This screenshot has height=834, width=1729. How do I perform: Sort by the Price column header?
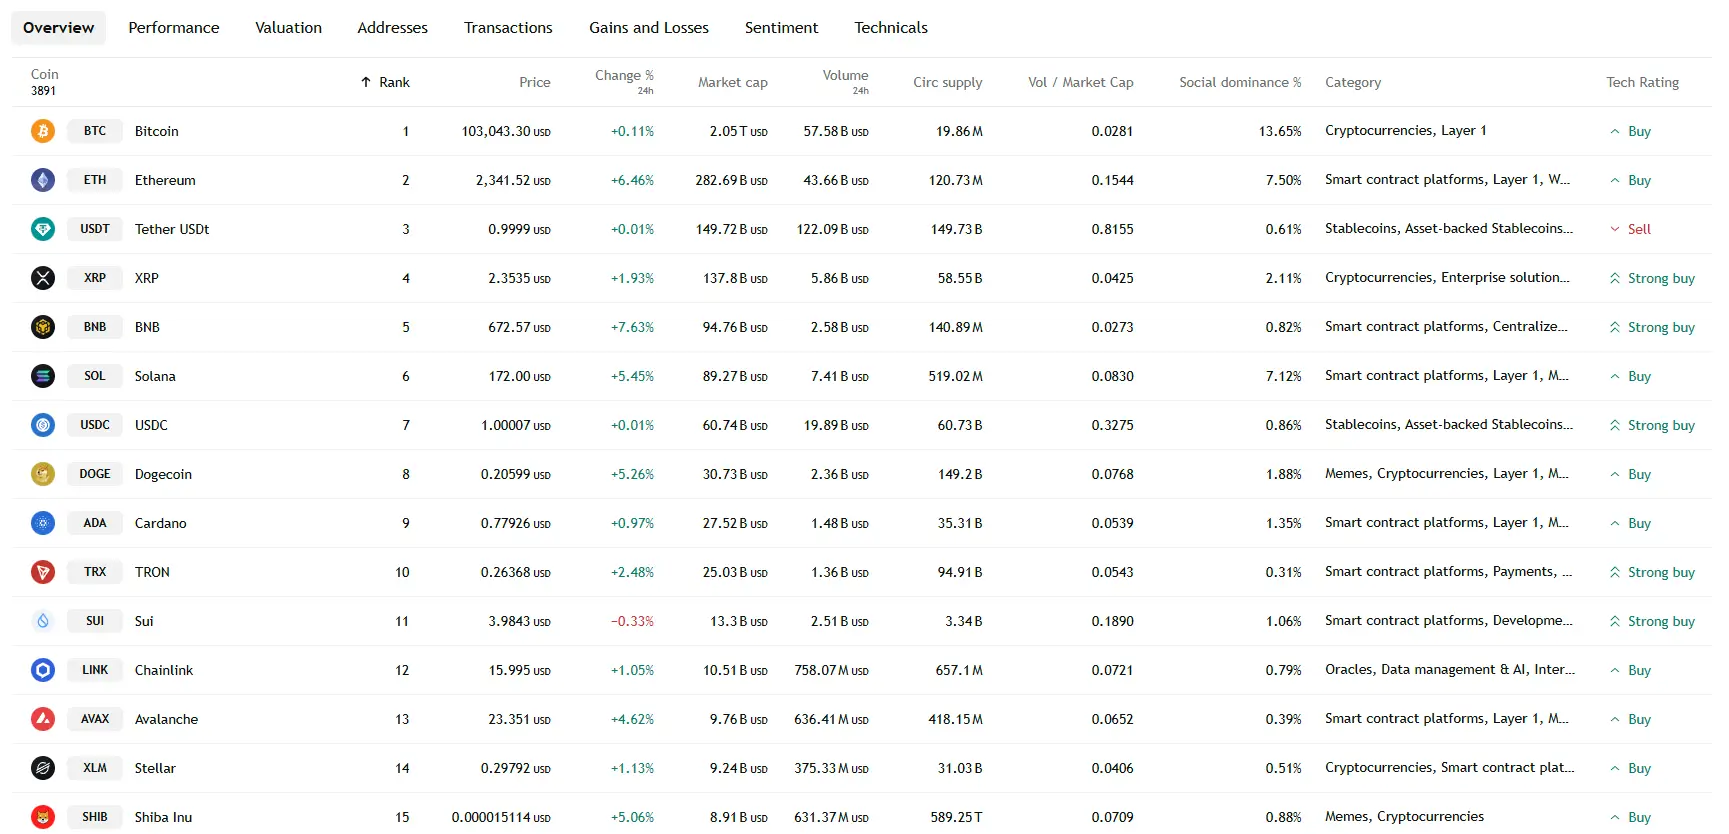point(535,82)
